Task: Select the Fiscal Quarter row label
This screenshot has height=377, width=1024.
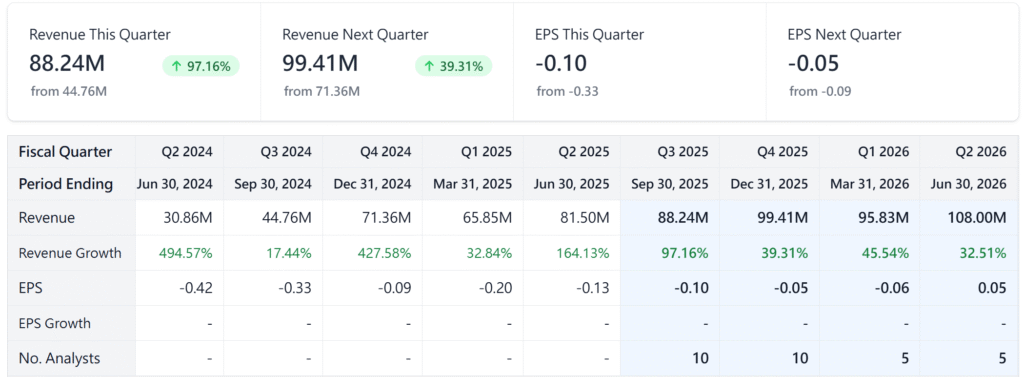Action: (x=65, y=152)
